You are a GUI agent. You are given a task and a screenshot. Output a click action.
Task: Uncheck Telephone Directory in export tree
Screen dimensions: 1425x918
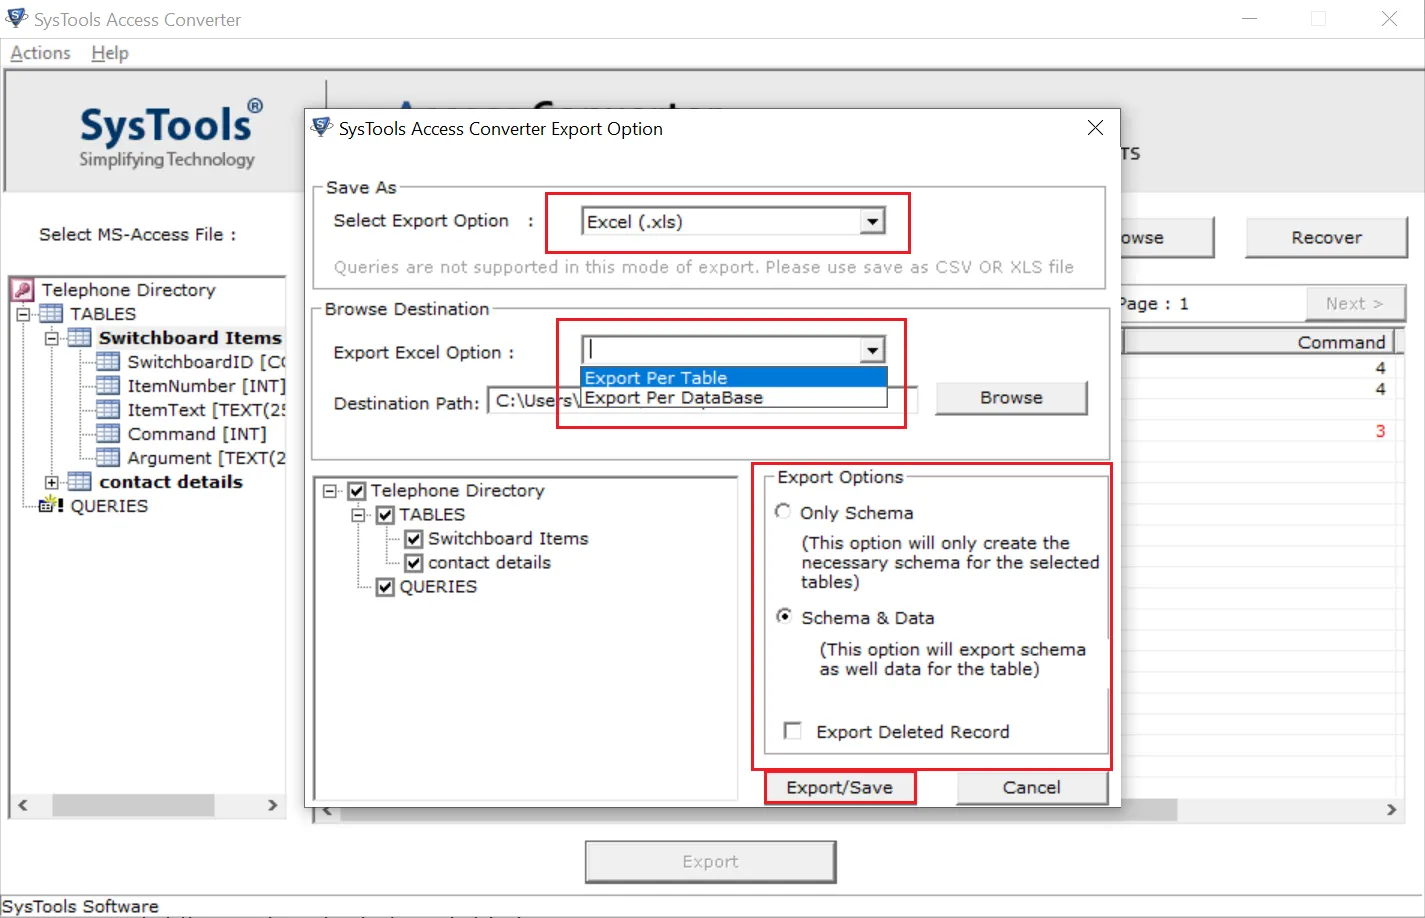[x=357, y=491]
